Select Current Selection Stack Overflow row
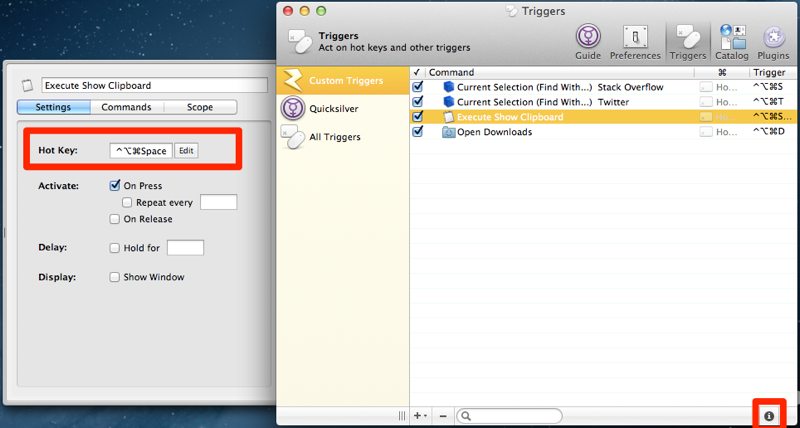 603,87
